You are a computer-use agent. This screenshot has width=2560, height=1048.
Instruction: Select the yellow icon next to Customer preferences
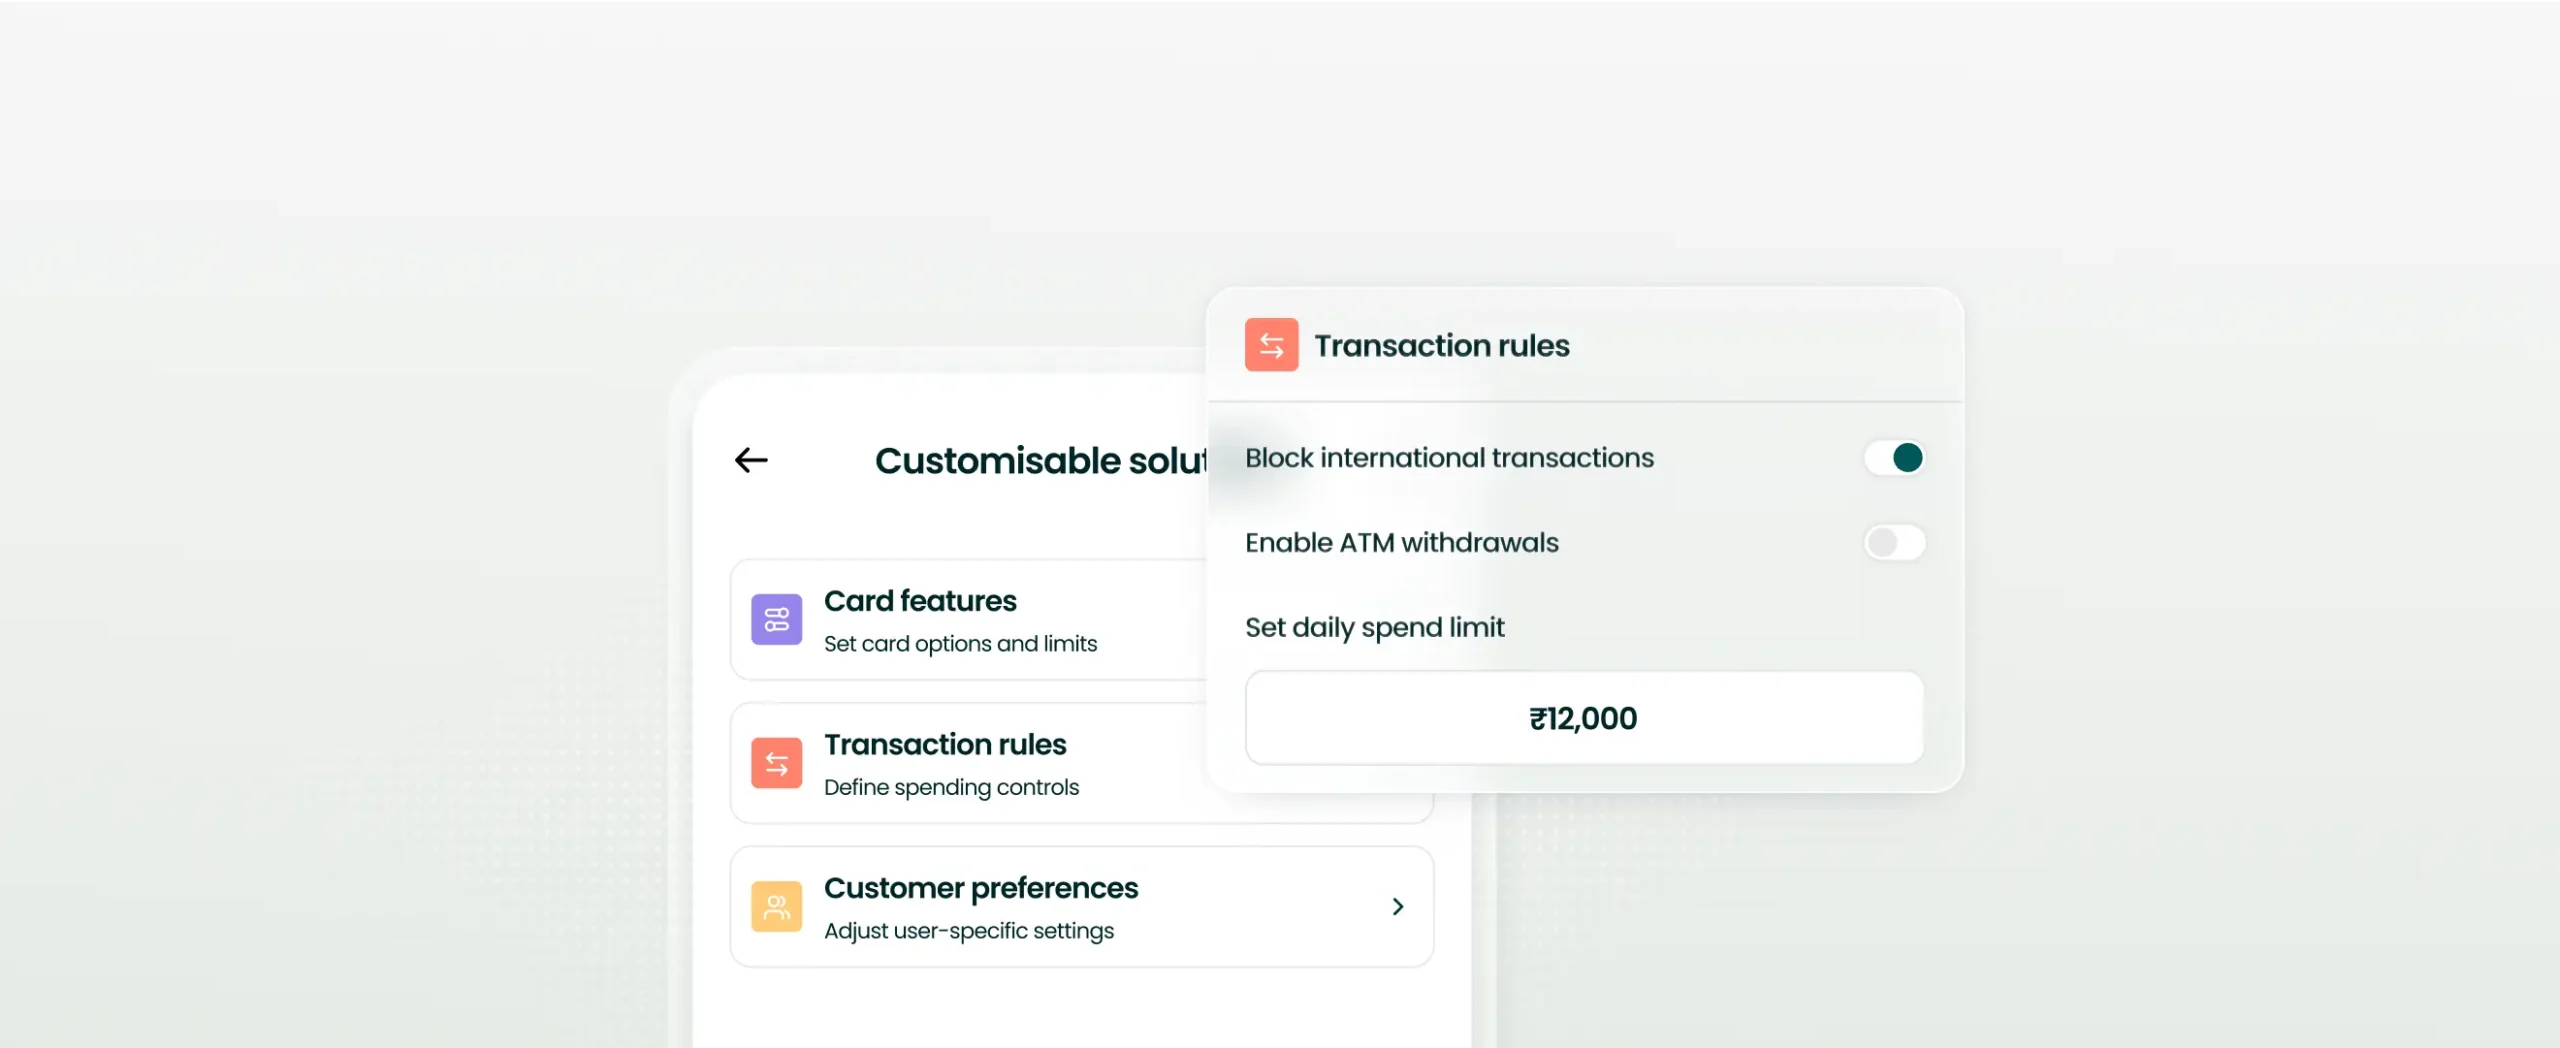(775, 906)
